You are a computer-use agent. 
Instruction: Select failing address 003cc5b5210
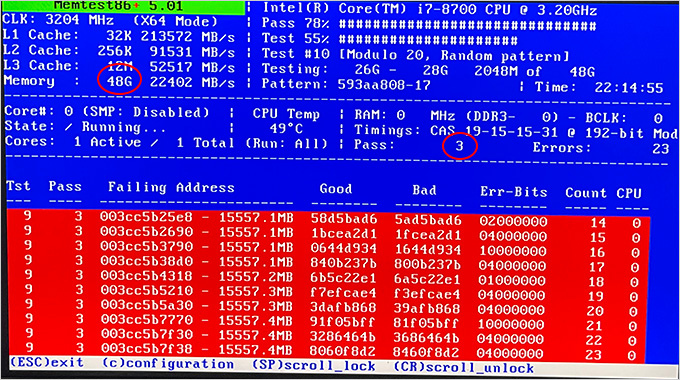click(146, 290)
